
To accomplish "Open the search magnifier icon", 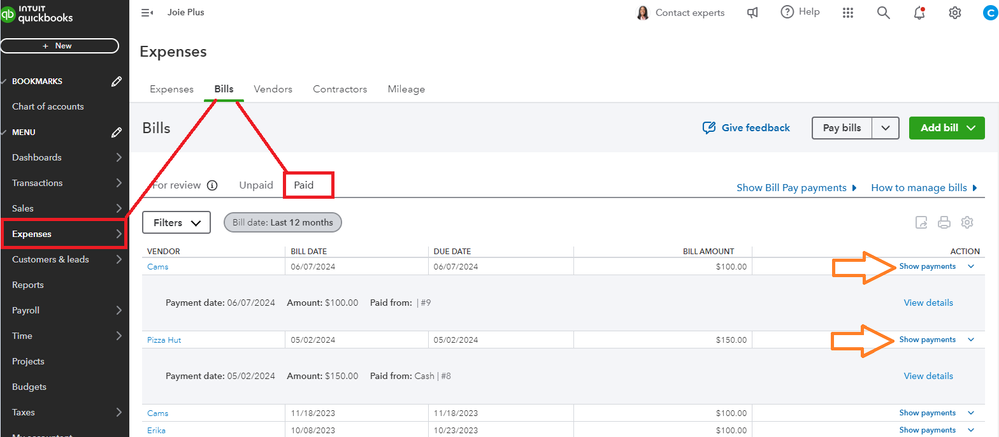I will pos(883,13).
